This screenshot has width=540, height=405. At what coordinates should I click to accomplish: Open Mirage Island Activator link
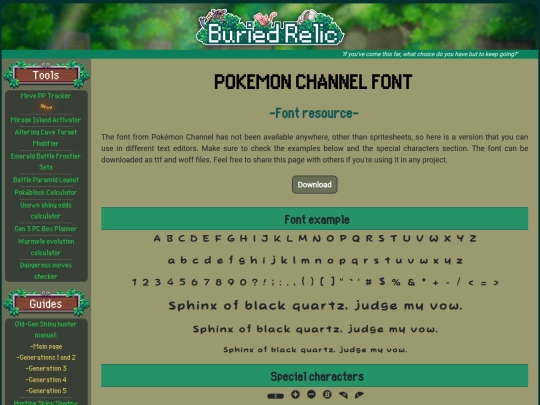(x=46, y=120)
